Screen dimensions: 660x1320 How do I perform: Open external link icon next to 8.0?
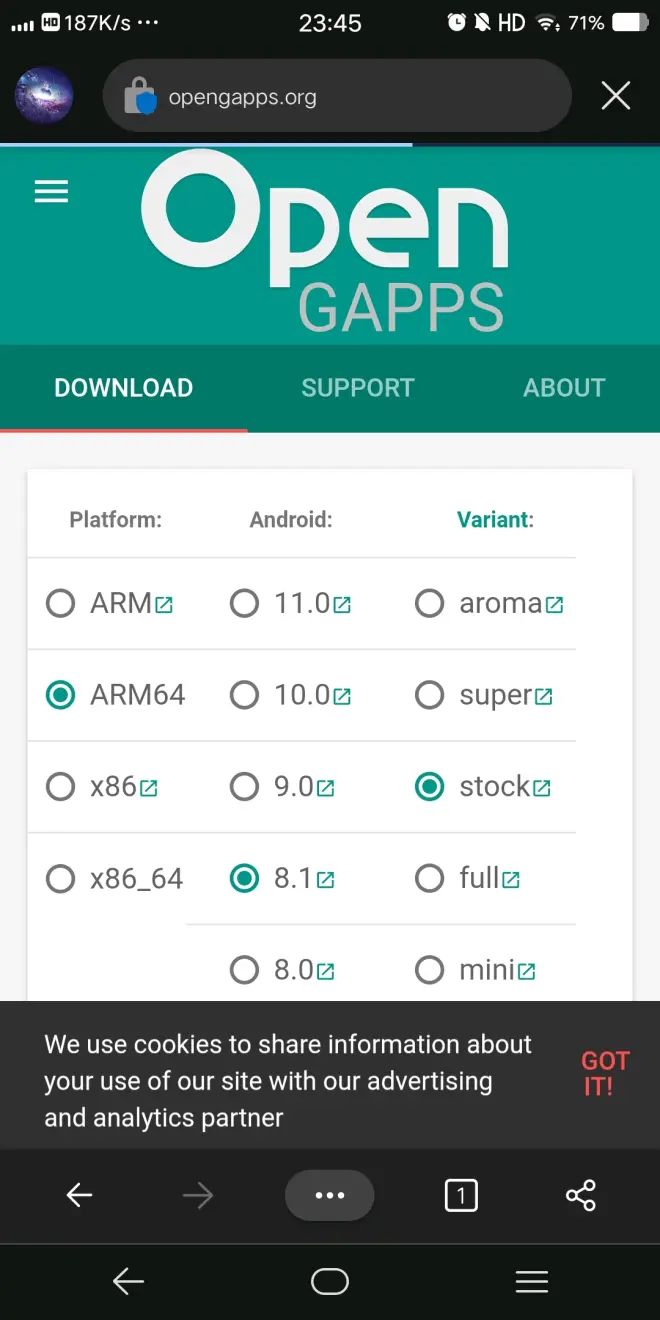pyautogui.click(x=326, y=971)
